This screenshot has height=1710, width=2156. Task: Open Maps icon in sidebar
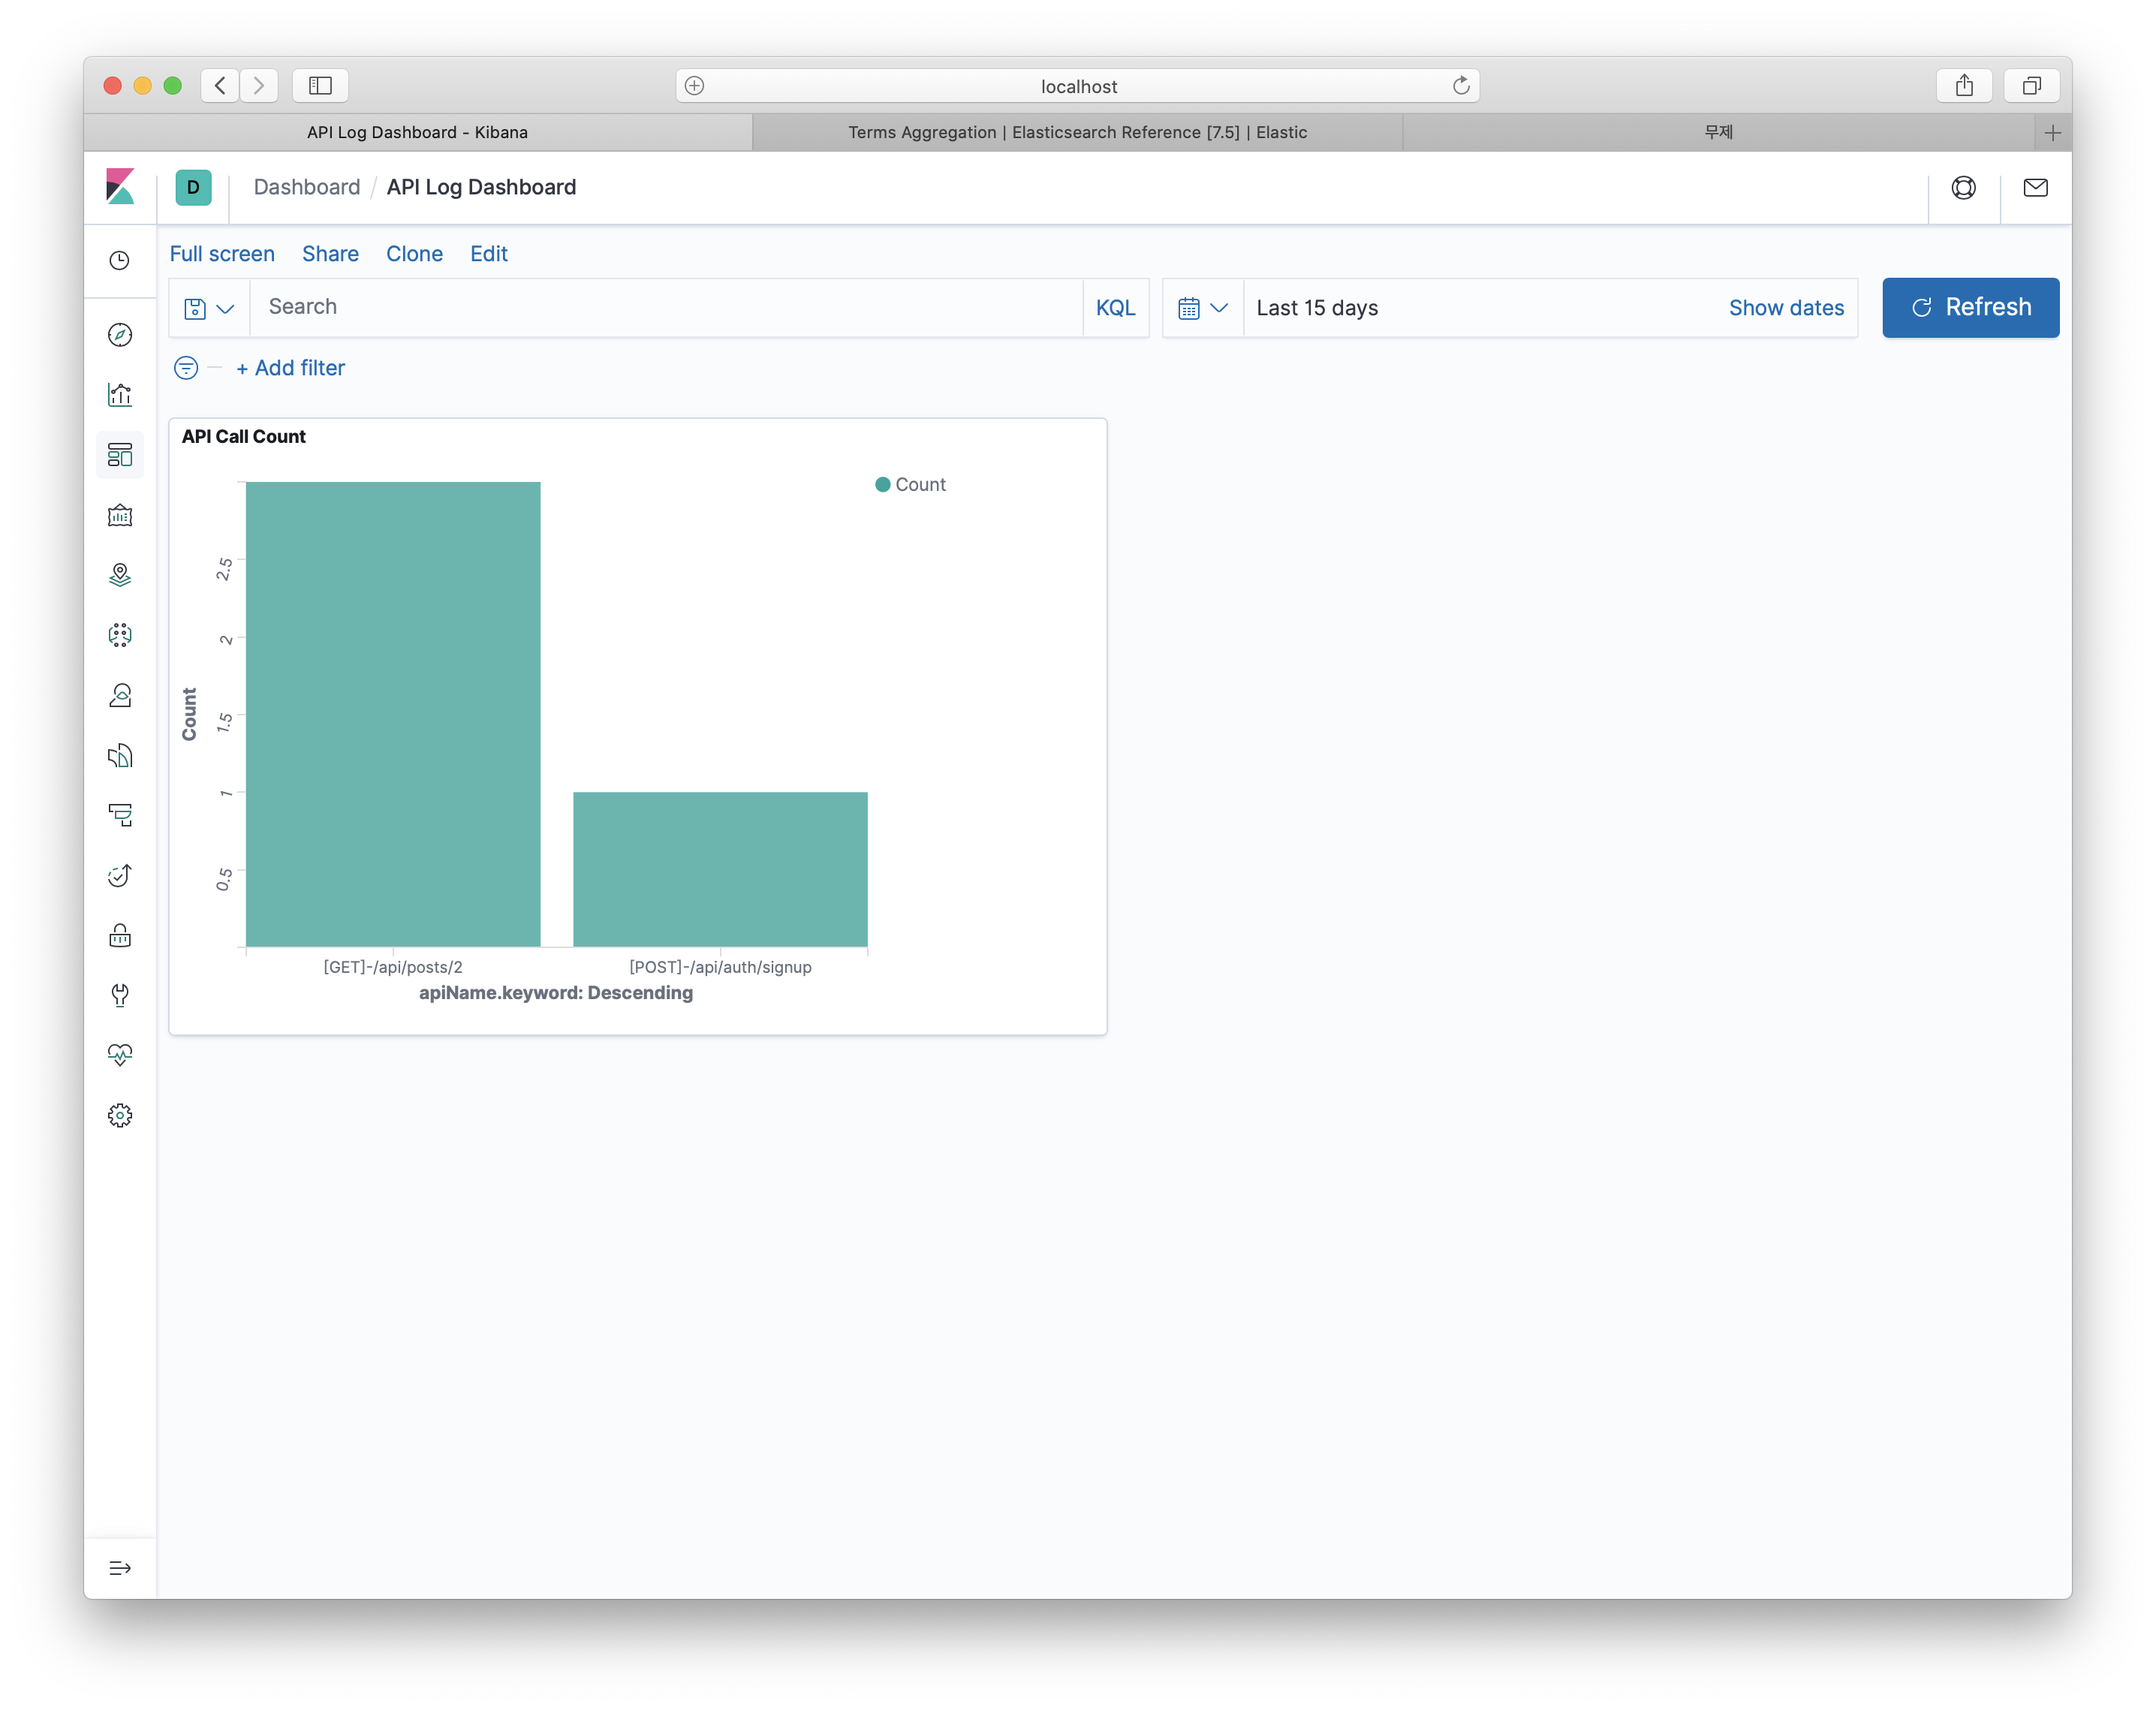[x=120, y=575]
